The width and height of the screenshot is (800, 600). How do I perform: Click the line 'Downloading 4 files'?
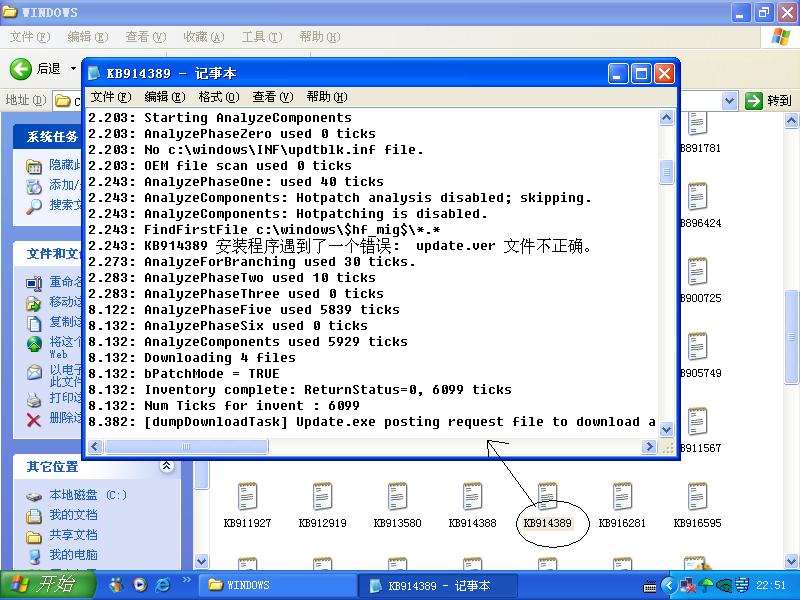coord(192,358)
